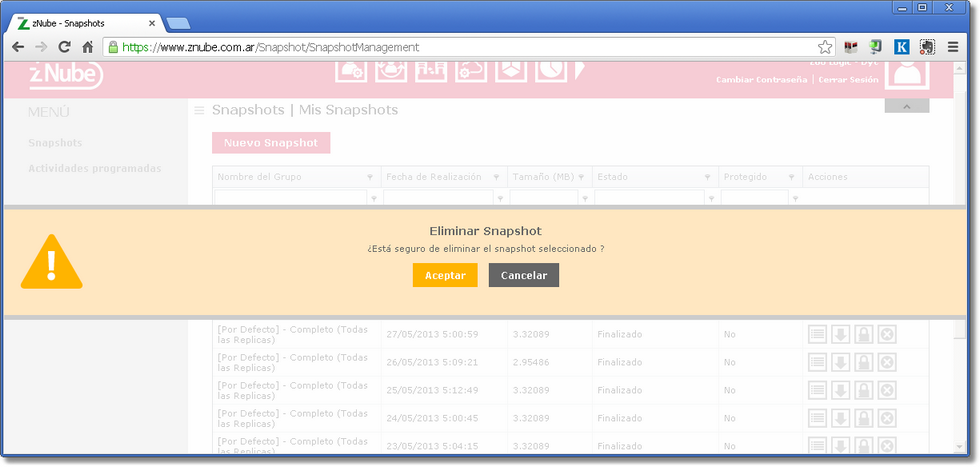Toggle protection lock on 26/05/2013 snapshot
Screen dimensions: 980x467
[863, 362]
